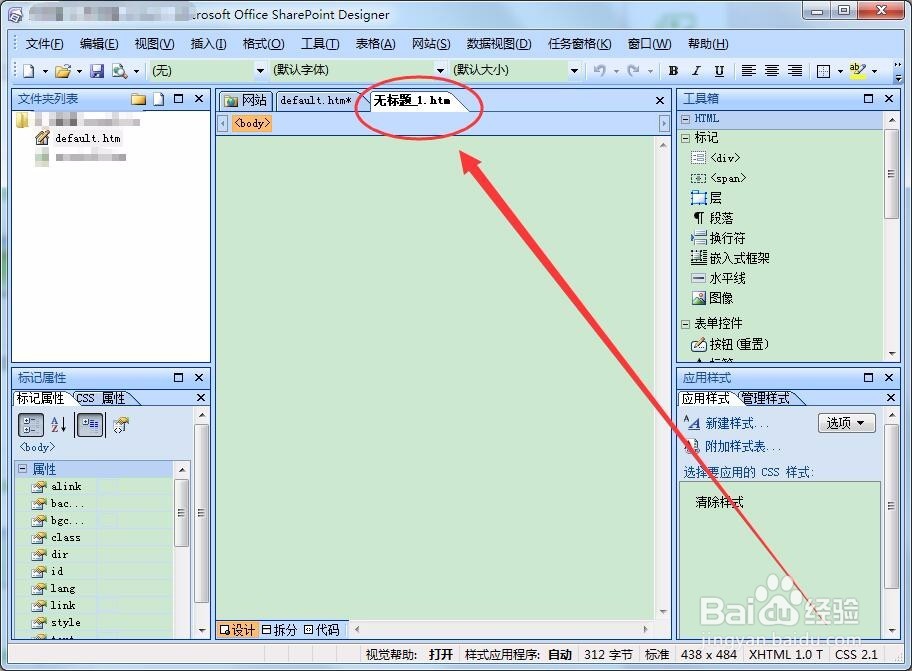Switch to the CSS 属性 tab
Viewport: 912px width, 671px height.
pyautogui.click(x=101, y=398)
